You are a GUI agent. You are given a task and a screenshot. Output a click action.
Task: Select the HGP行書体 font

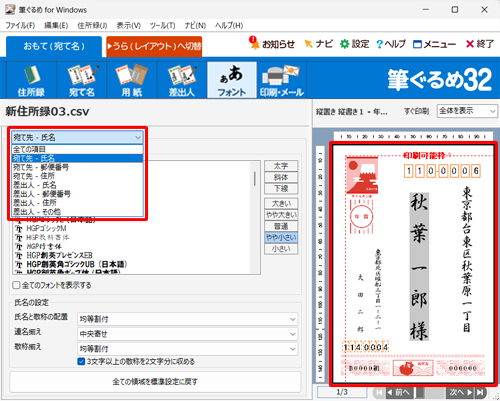(44, 246)
